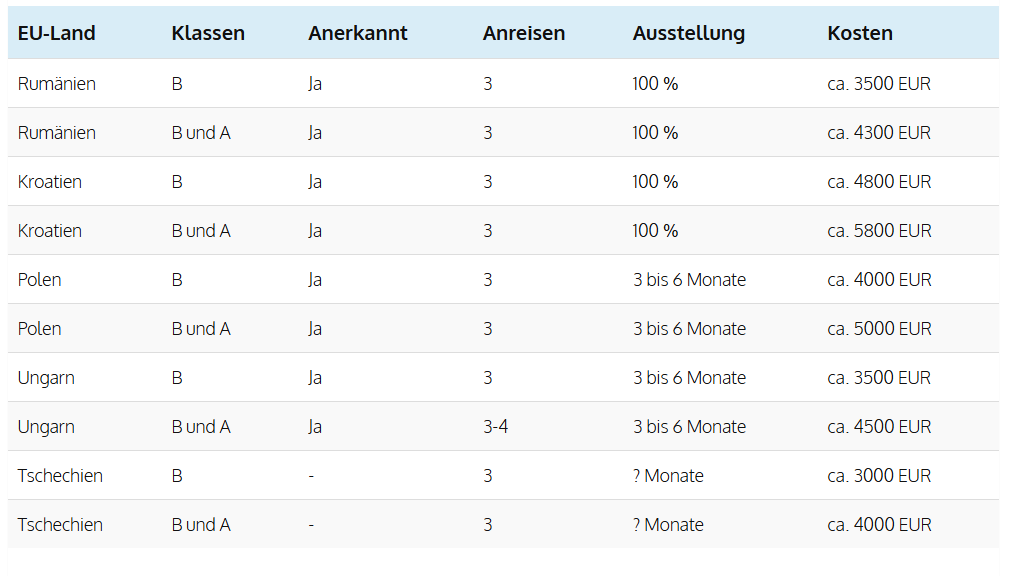Select ca. 3000 EUR cost cell

[879, 476]
